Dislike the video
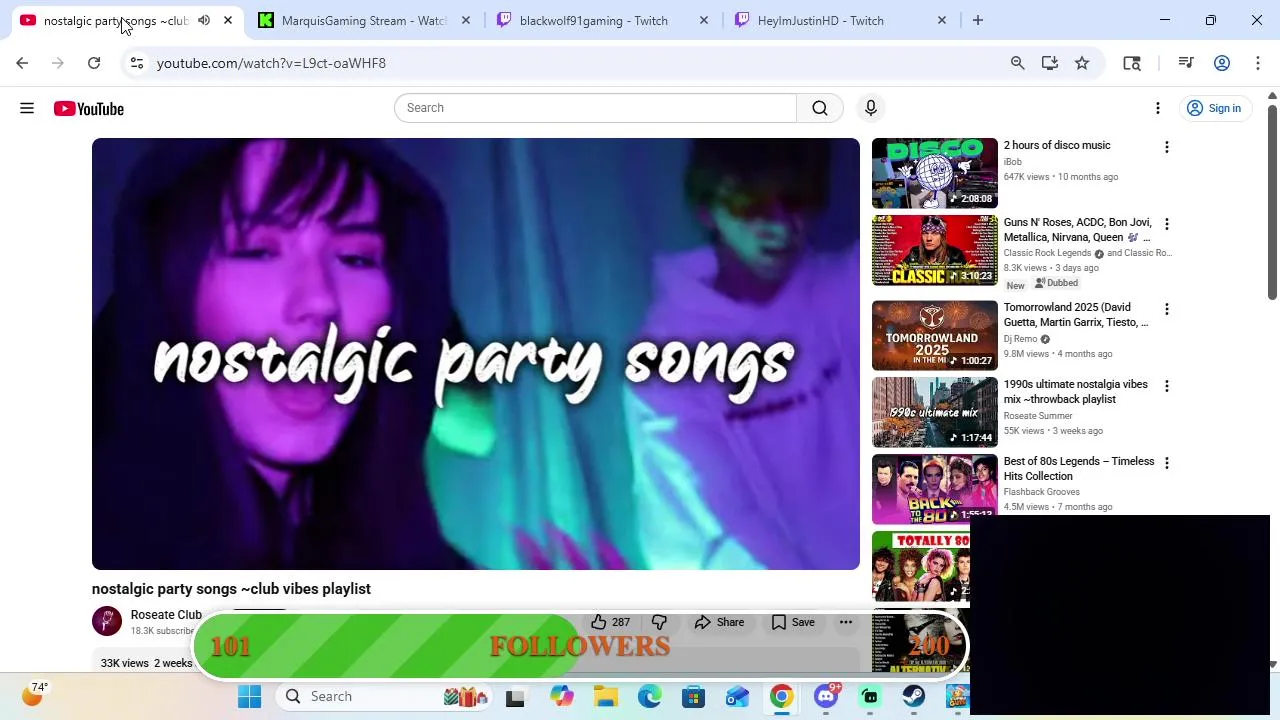 [x=659, y=622]
